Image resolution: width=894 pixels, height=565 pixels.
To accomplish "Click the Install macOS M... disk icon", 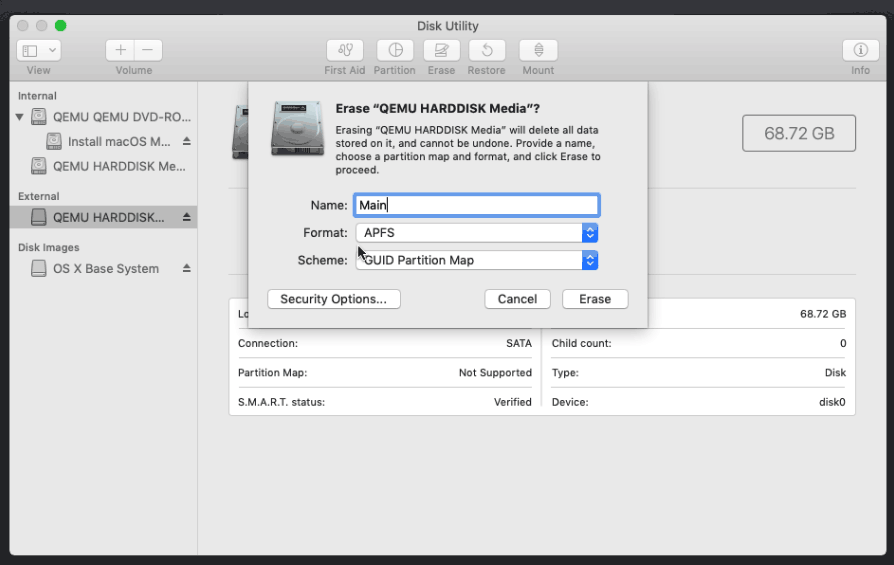I will pos(54,141).
